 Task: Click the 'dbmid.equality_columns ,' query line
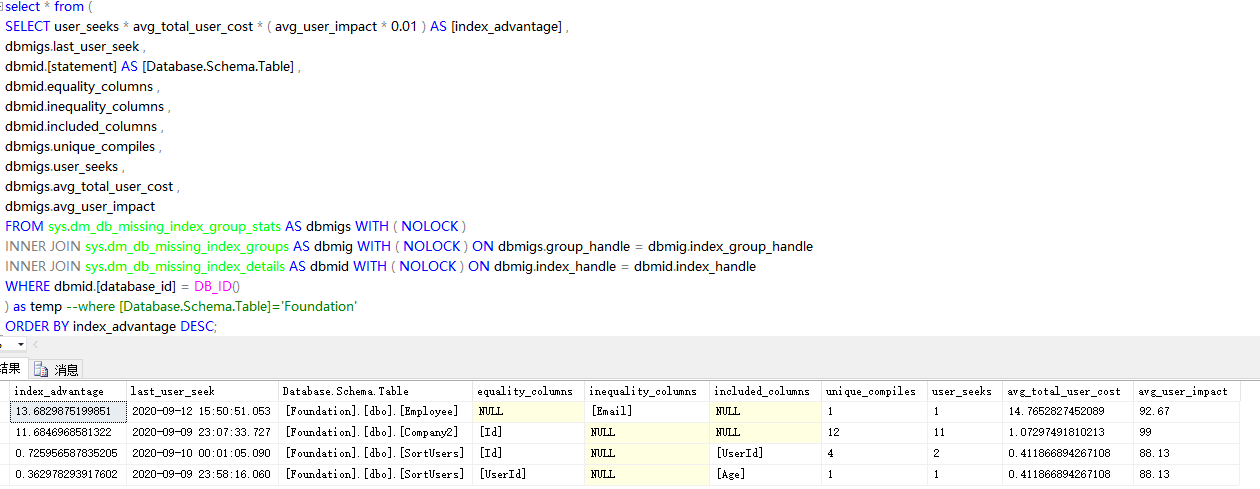tap(82, 86)
